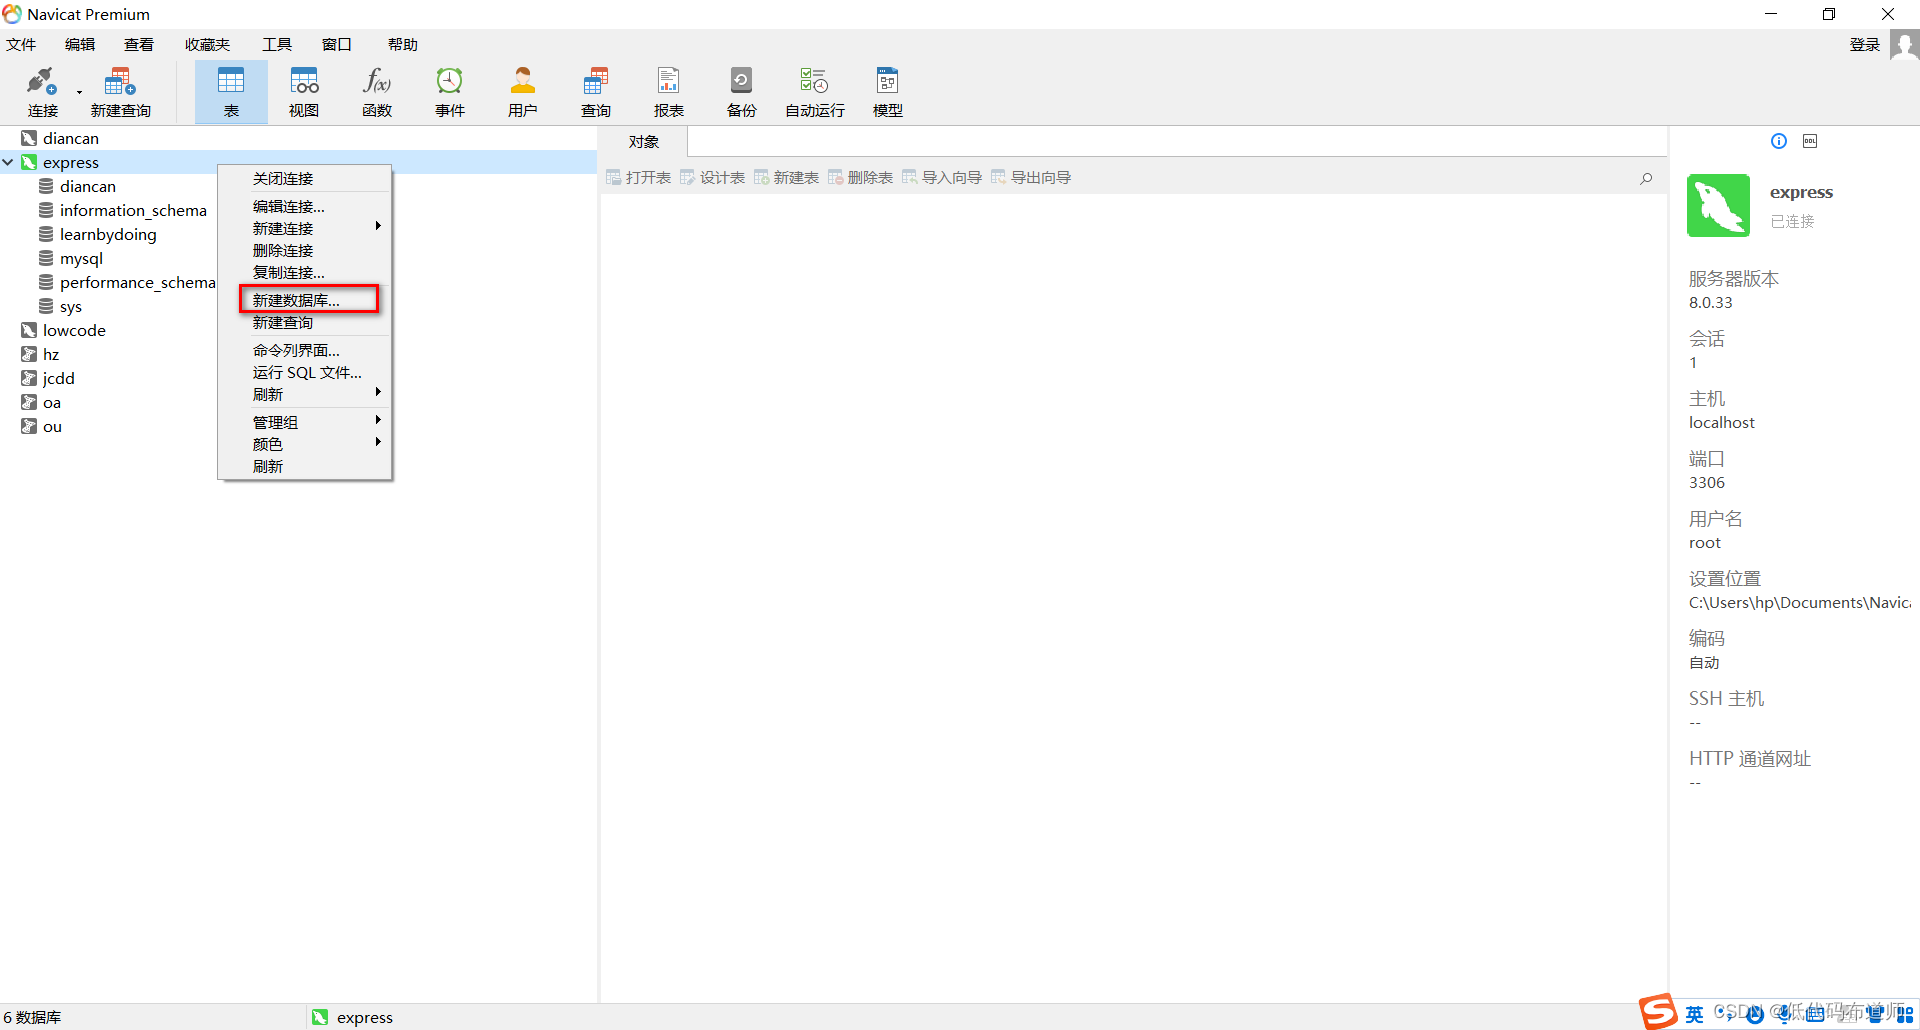Expand the 颜色 submenu
Screen dimensions: 1920x1030
[x=305, y=444]
